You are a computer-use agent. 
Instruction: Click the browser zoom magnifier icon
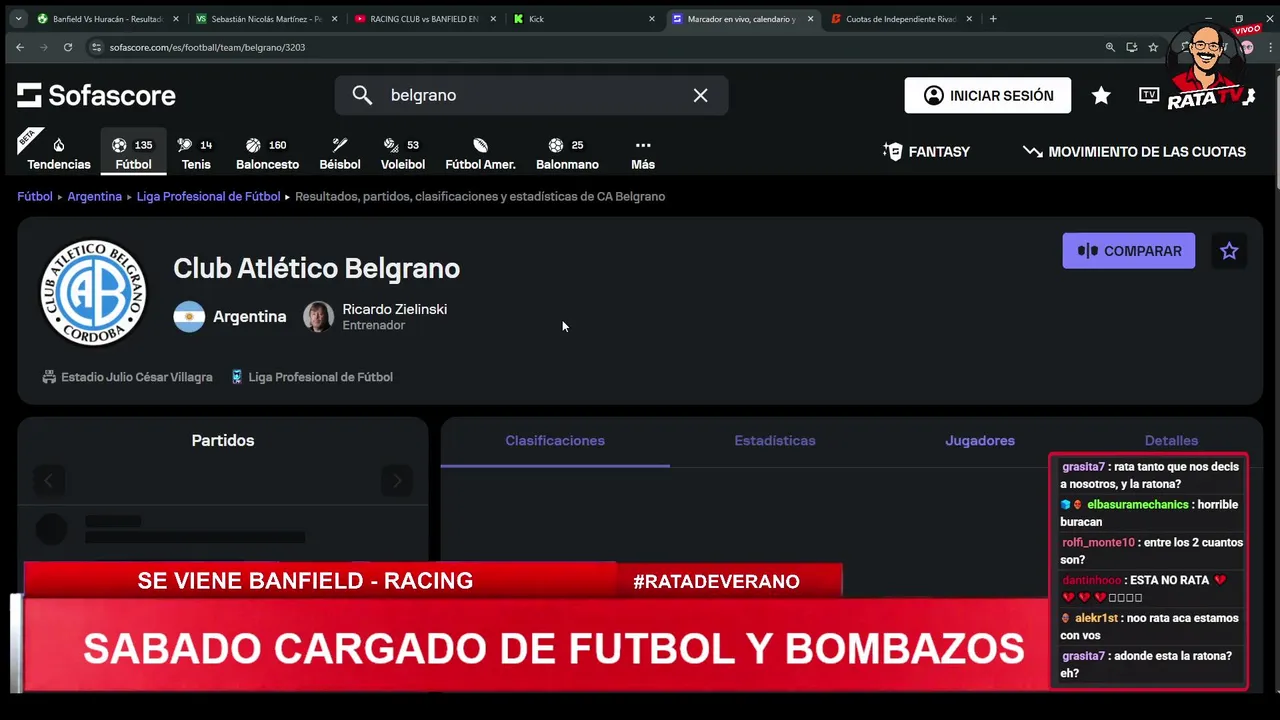click(x=1110, y=47)
